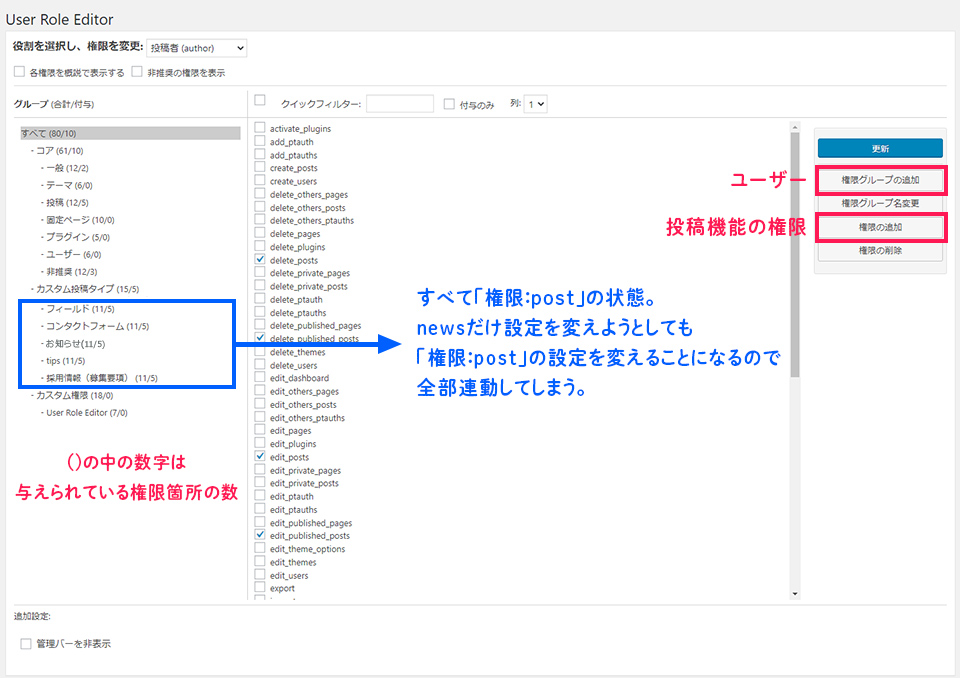
Task: Open the User Role Editor (7/0) group
Action: (86, 412)
